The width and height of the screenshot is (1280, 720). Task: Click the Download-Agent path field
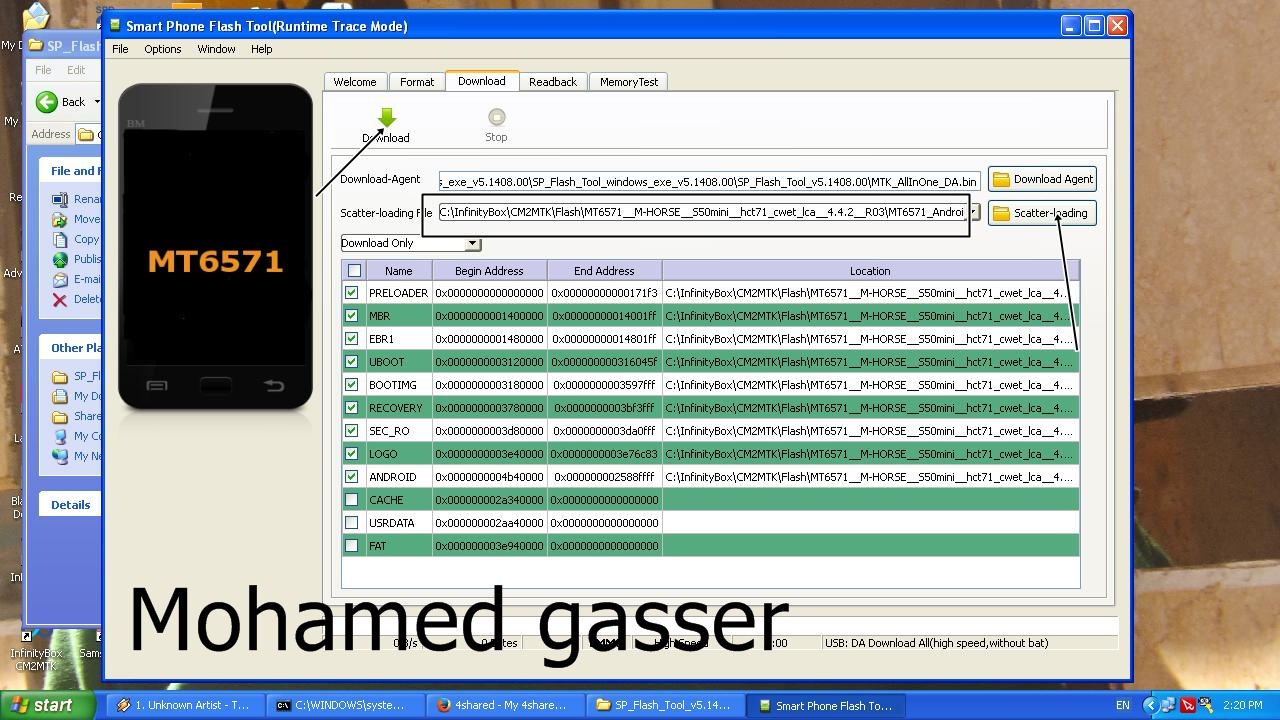point(709,182)
